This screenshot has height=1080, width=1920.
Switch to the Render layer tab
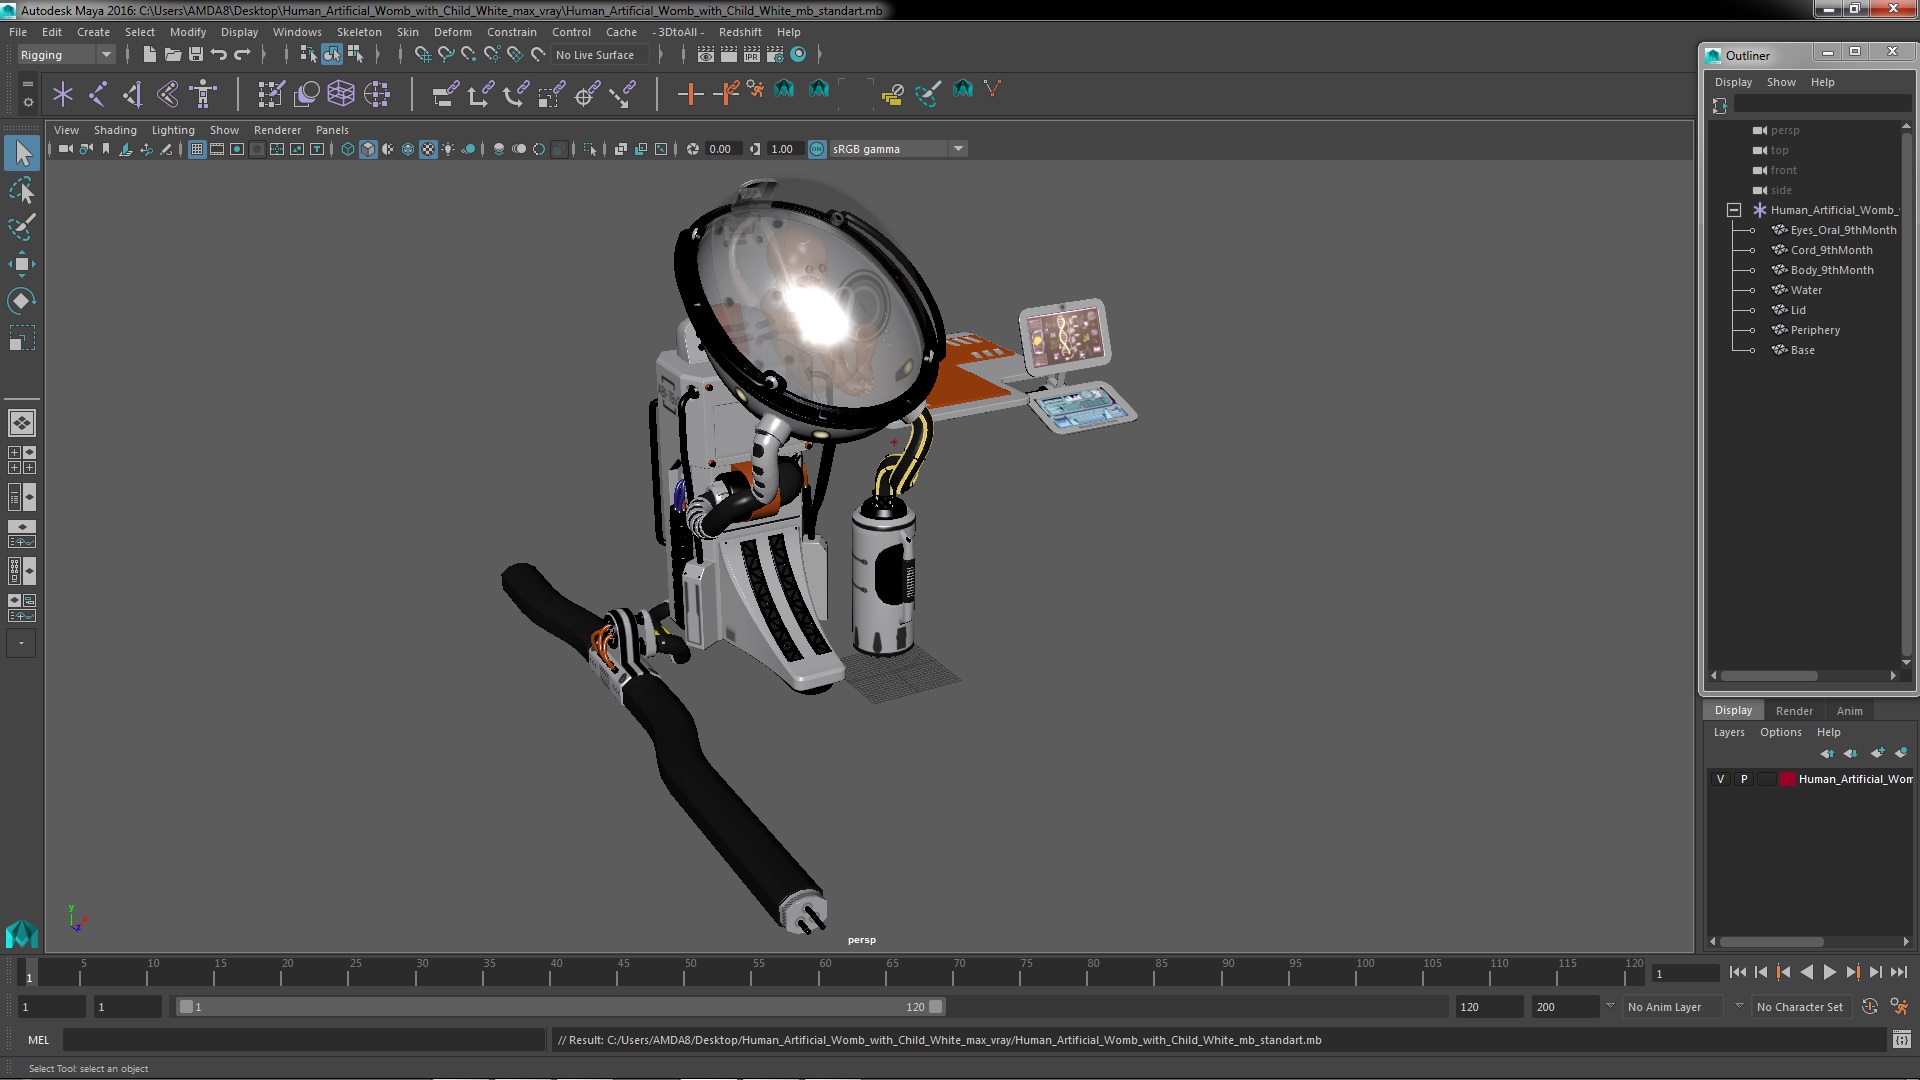(x=1794, y=711)
